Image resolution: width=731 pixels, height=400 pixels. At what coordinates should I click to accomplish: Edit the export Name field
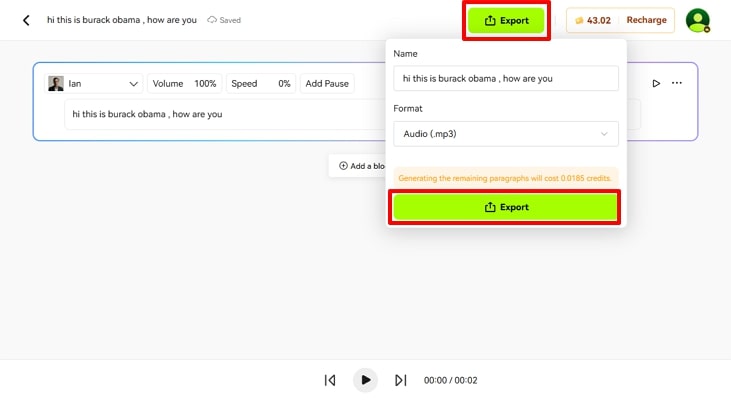pyautogui.click(x=506, y=78)
